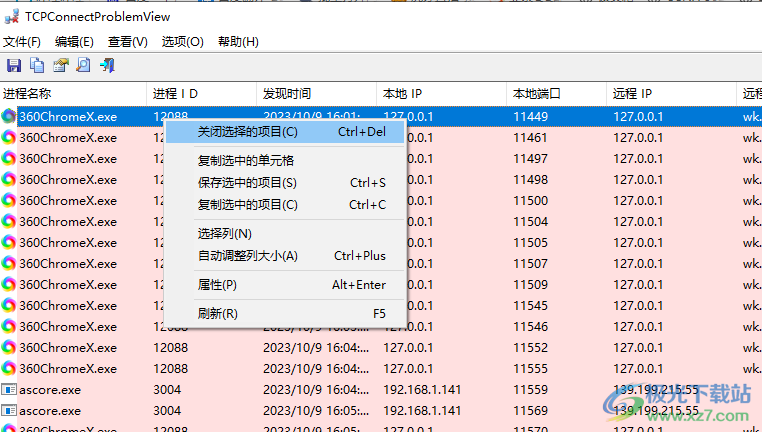Viewport: 762px width, 432px height.
Task: Open the 选项(O) menu
Action: pos(182,42)
